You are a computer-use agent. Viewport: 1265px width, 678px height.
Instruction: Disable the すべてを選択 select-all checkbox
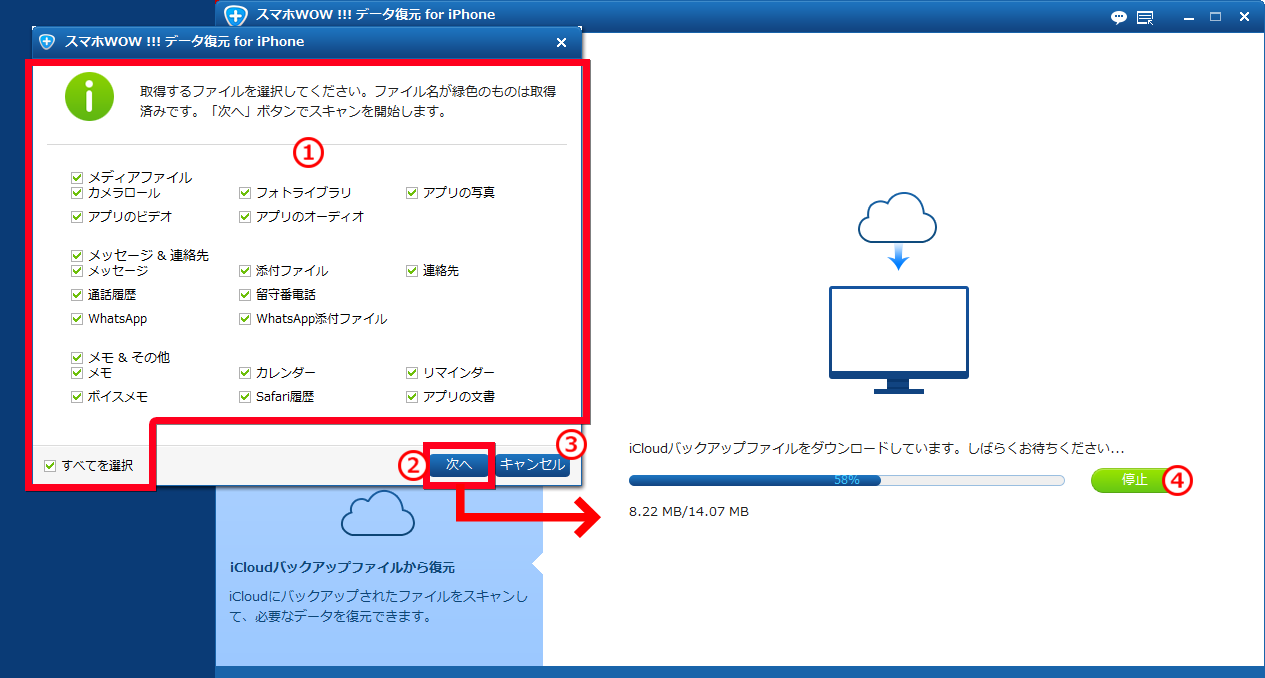[48, 466]
